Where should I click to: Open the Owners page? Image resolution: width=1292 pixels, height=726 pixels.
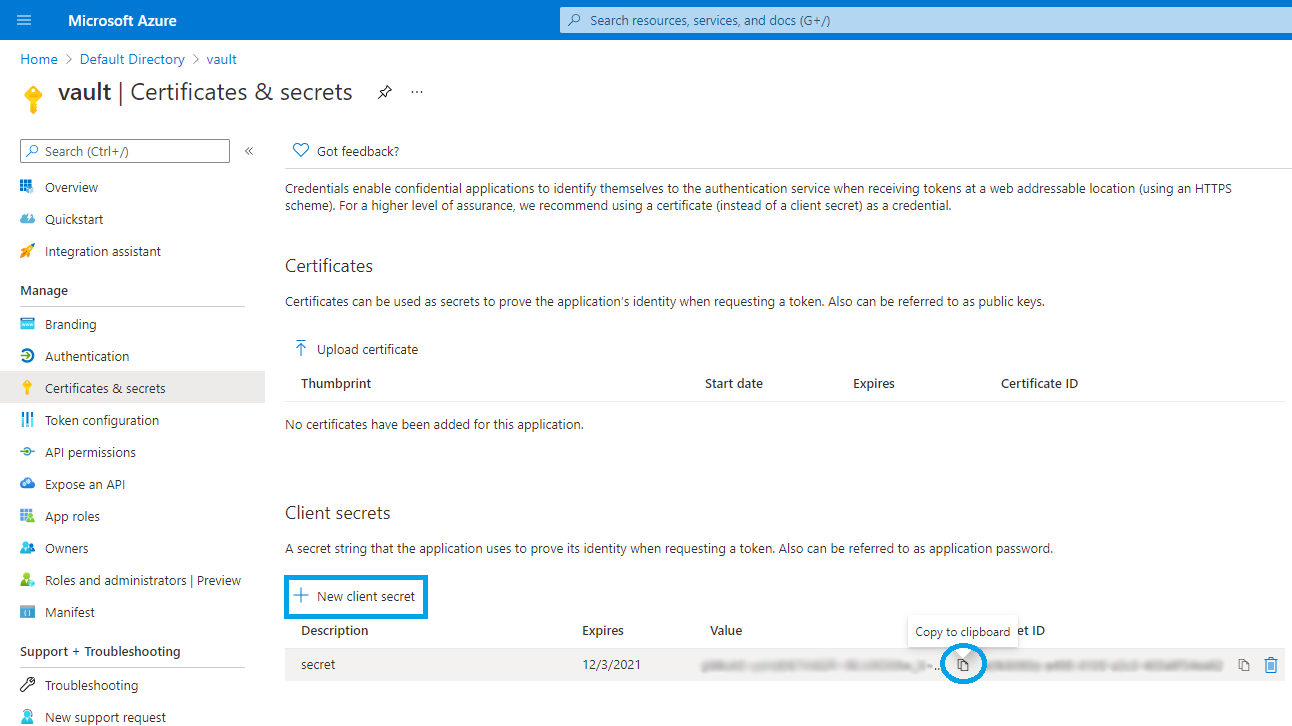click(66, 548)
